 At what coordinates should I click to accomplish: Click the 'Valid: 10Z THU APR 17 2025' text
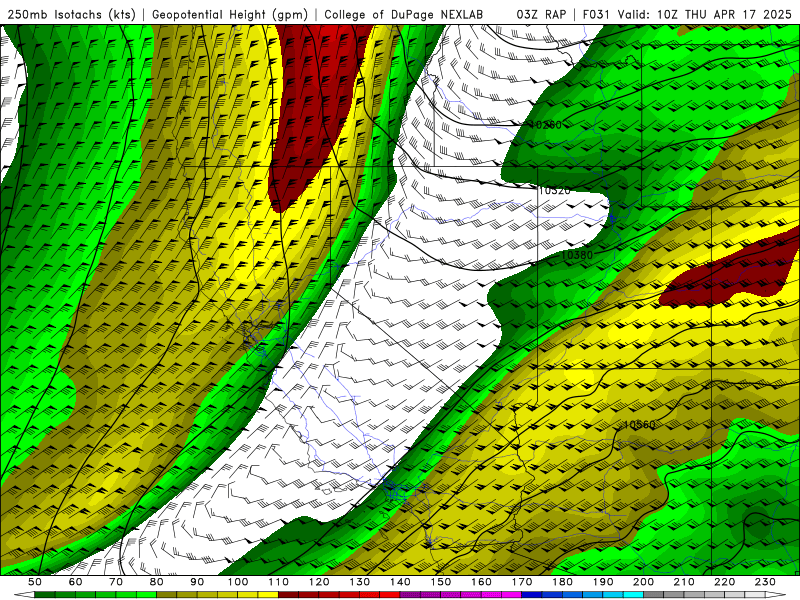[x=705, y=15]
